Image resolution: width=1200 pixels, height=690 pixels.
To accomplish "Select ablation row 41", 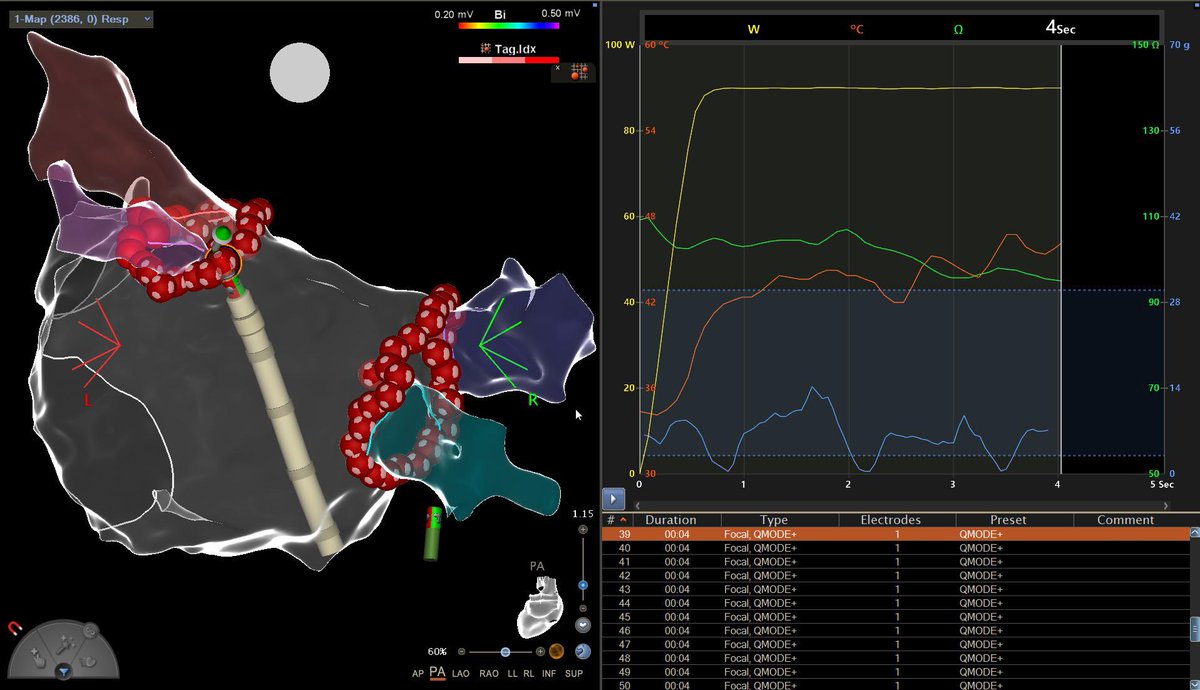I will click(894, 562).
